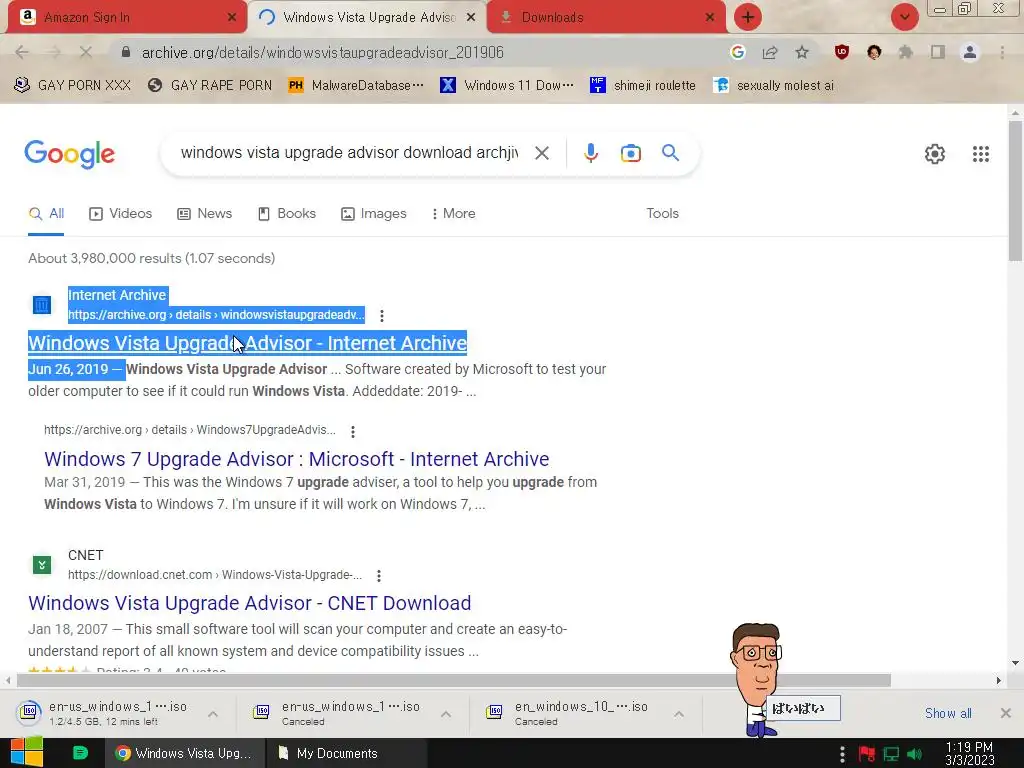Expand options for en_windows_10 iso download
This screenshot has height=768, width=1024.
pos(679,714)
